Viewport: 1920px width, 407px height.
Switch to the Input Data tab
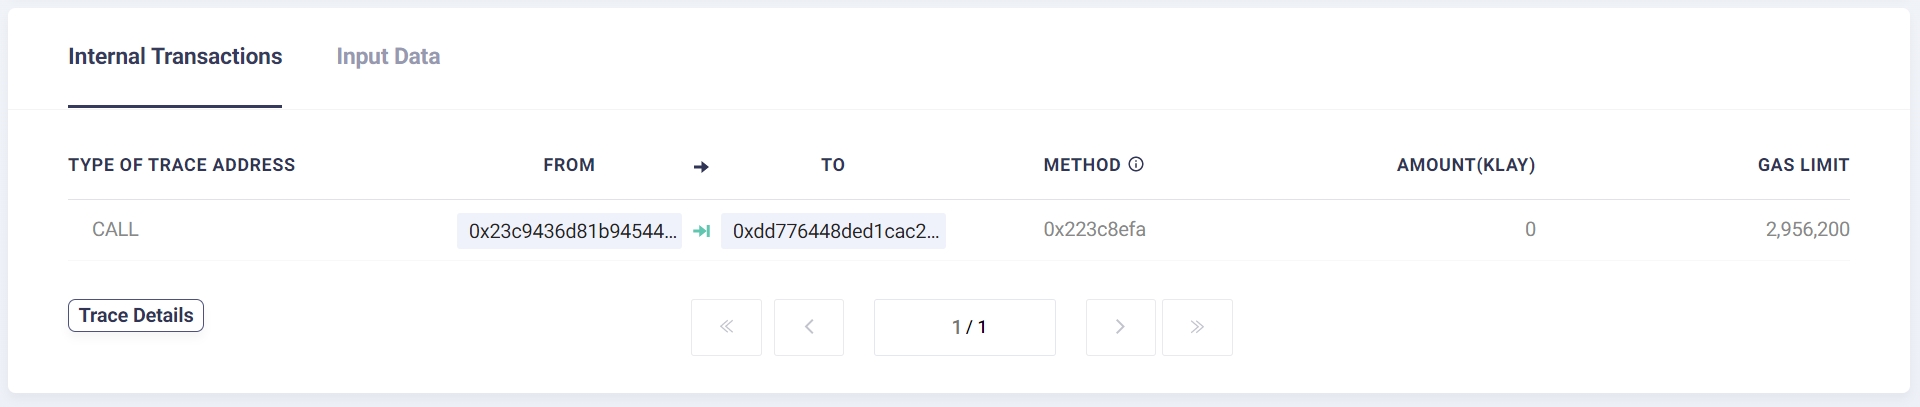[x=388, y=57]
